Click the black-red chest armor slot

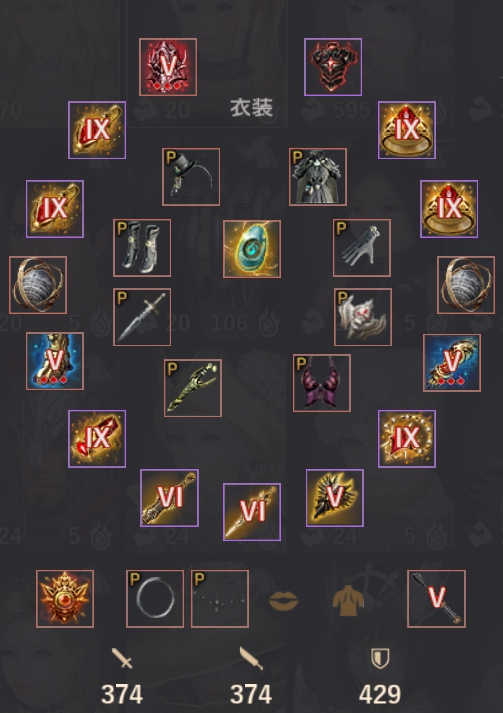333,67
